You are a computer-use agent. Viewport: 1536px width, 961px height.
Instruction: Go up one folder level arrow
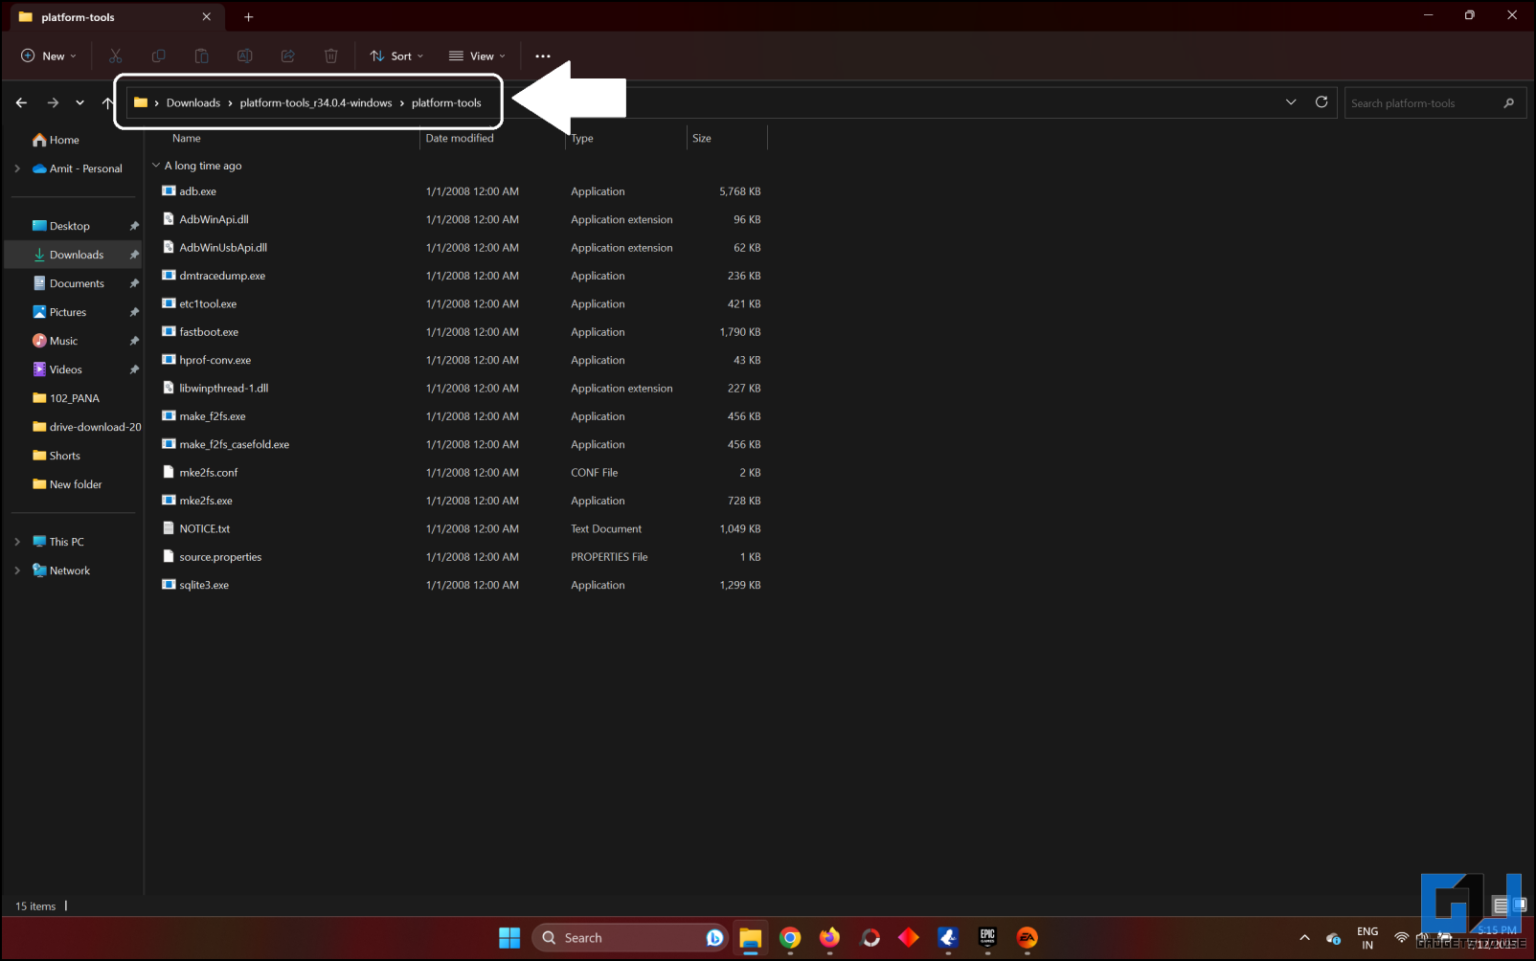tap(108, 103)
